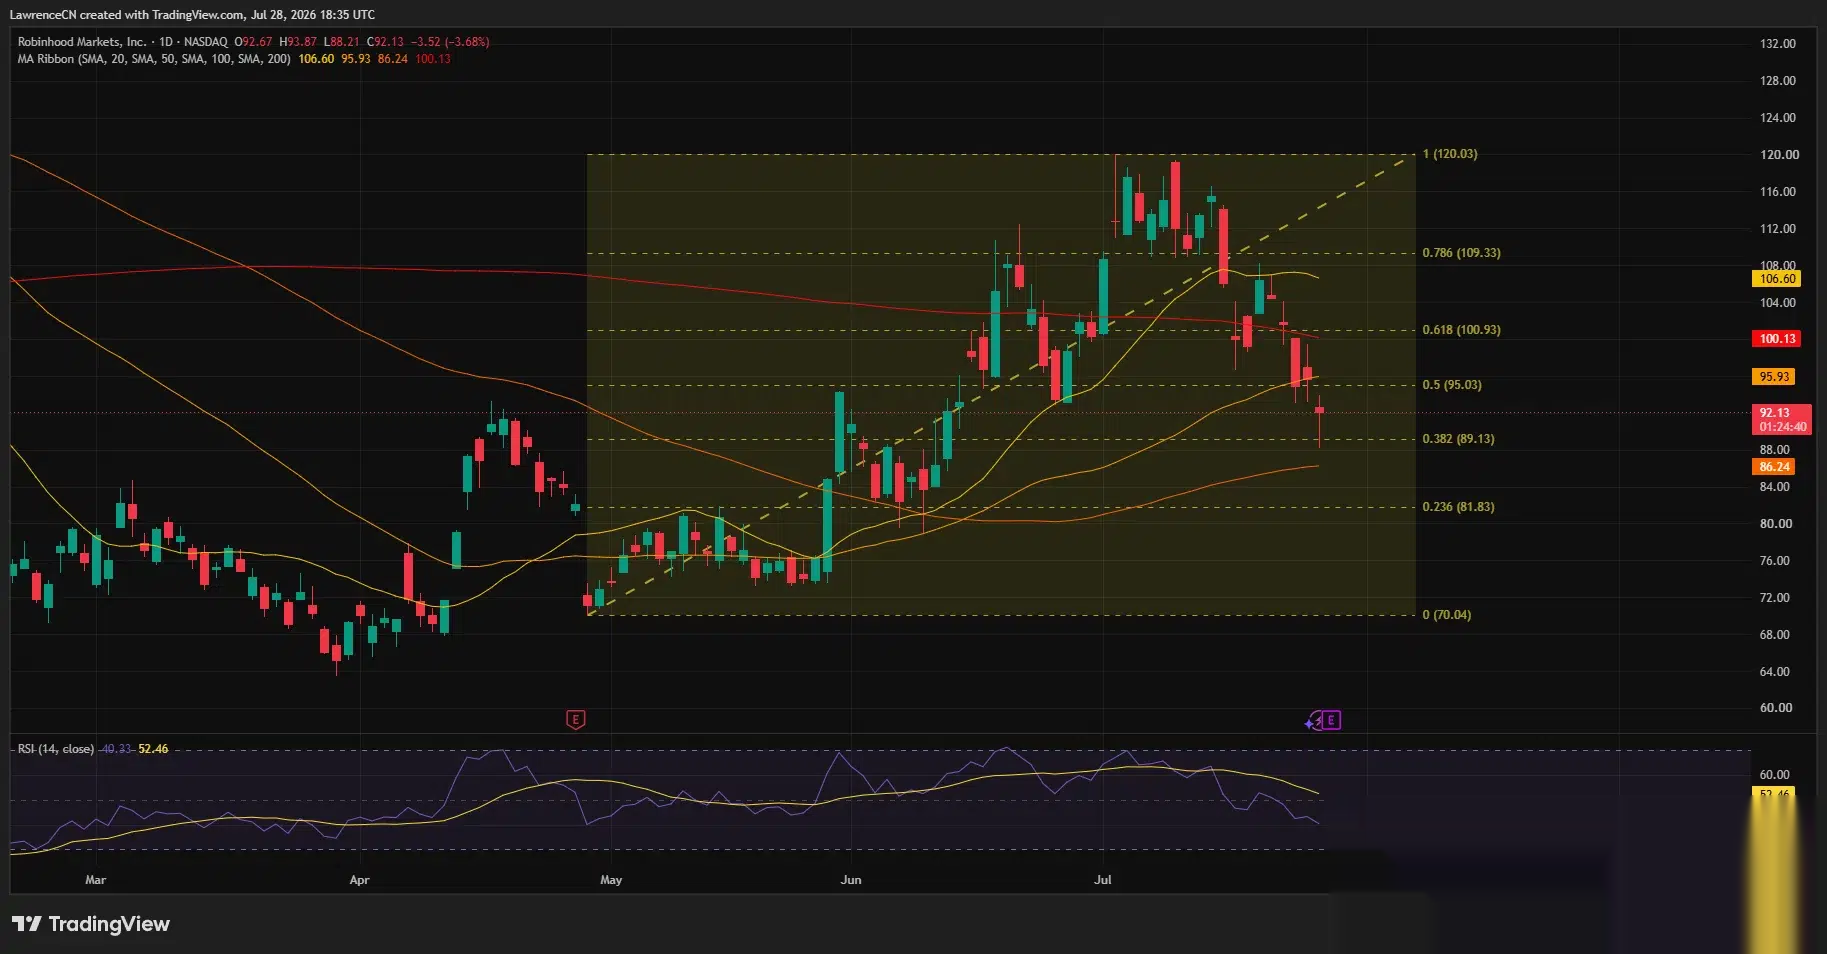Screen dimensions: 1827x954
Task: Click the 60.00 label on the RSI axis
Action: coord(1775,775)
